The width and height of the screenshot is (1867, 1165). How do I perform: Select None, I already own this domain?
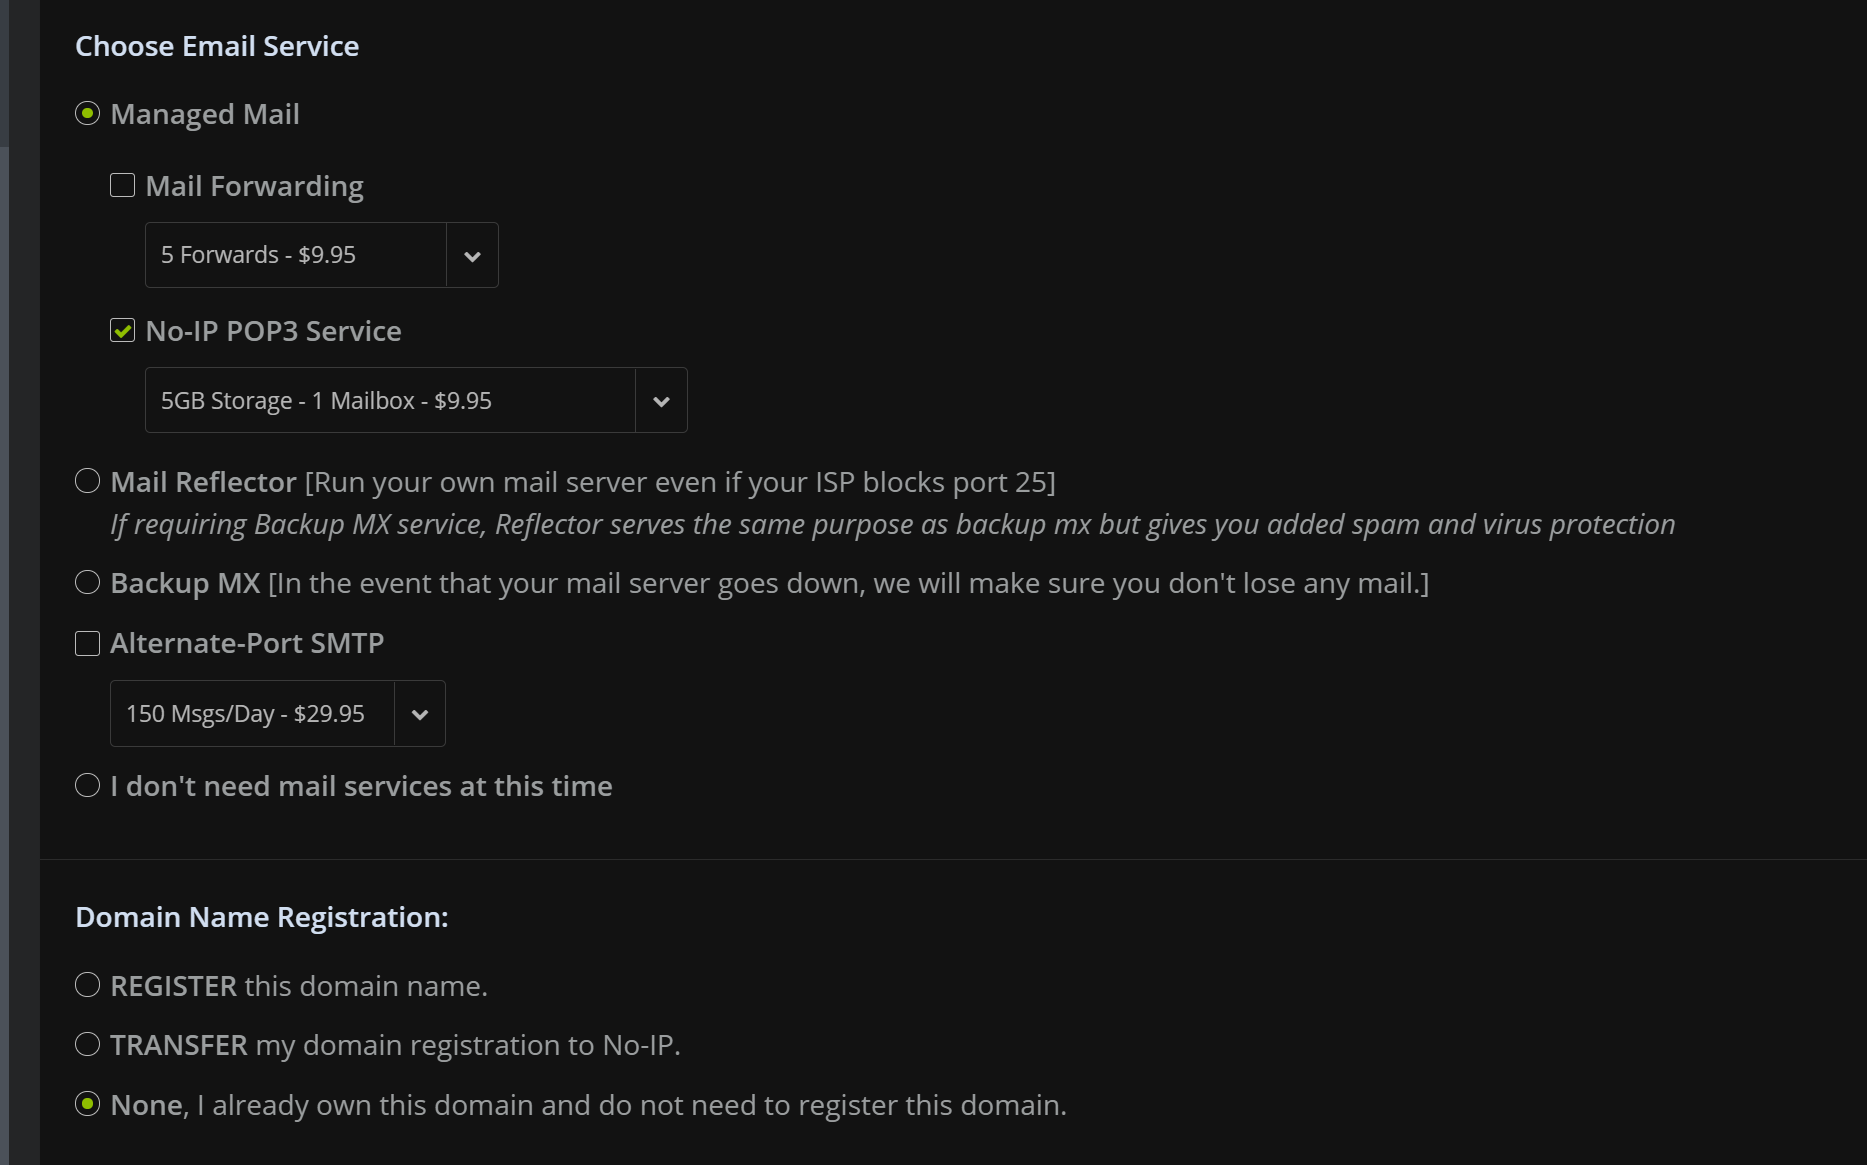(x=87, y=1104)
